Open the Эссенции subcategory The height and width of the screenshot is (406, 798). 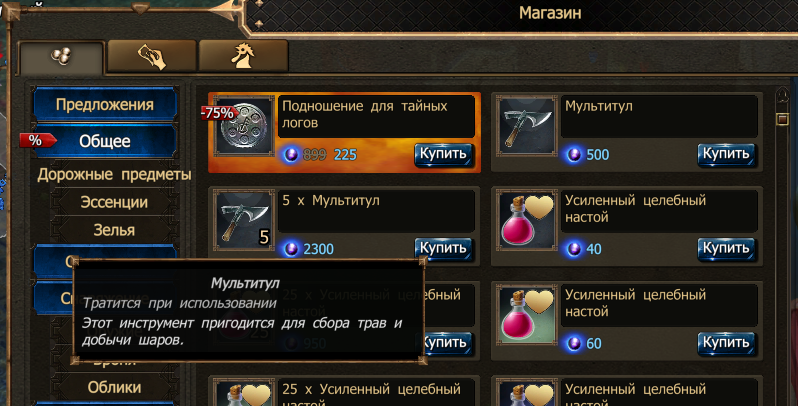[x=114, y=202]
